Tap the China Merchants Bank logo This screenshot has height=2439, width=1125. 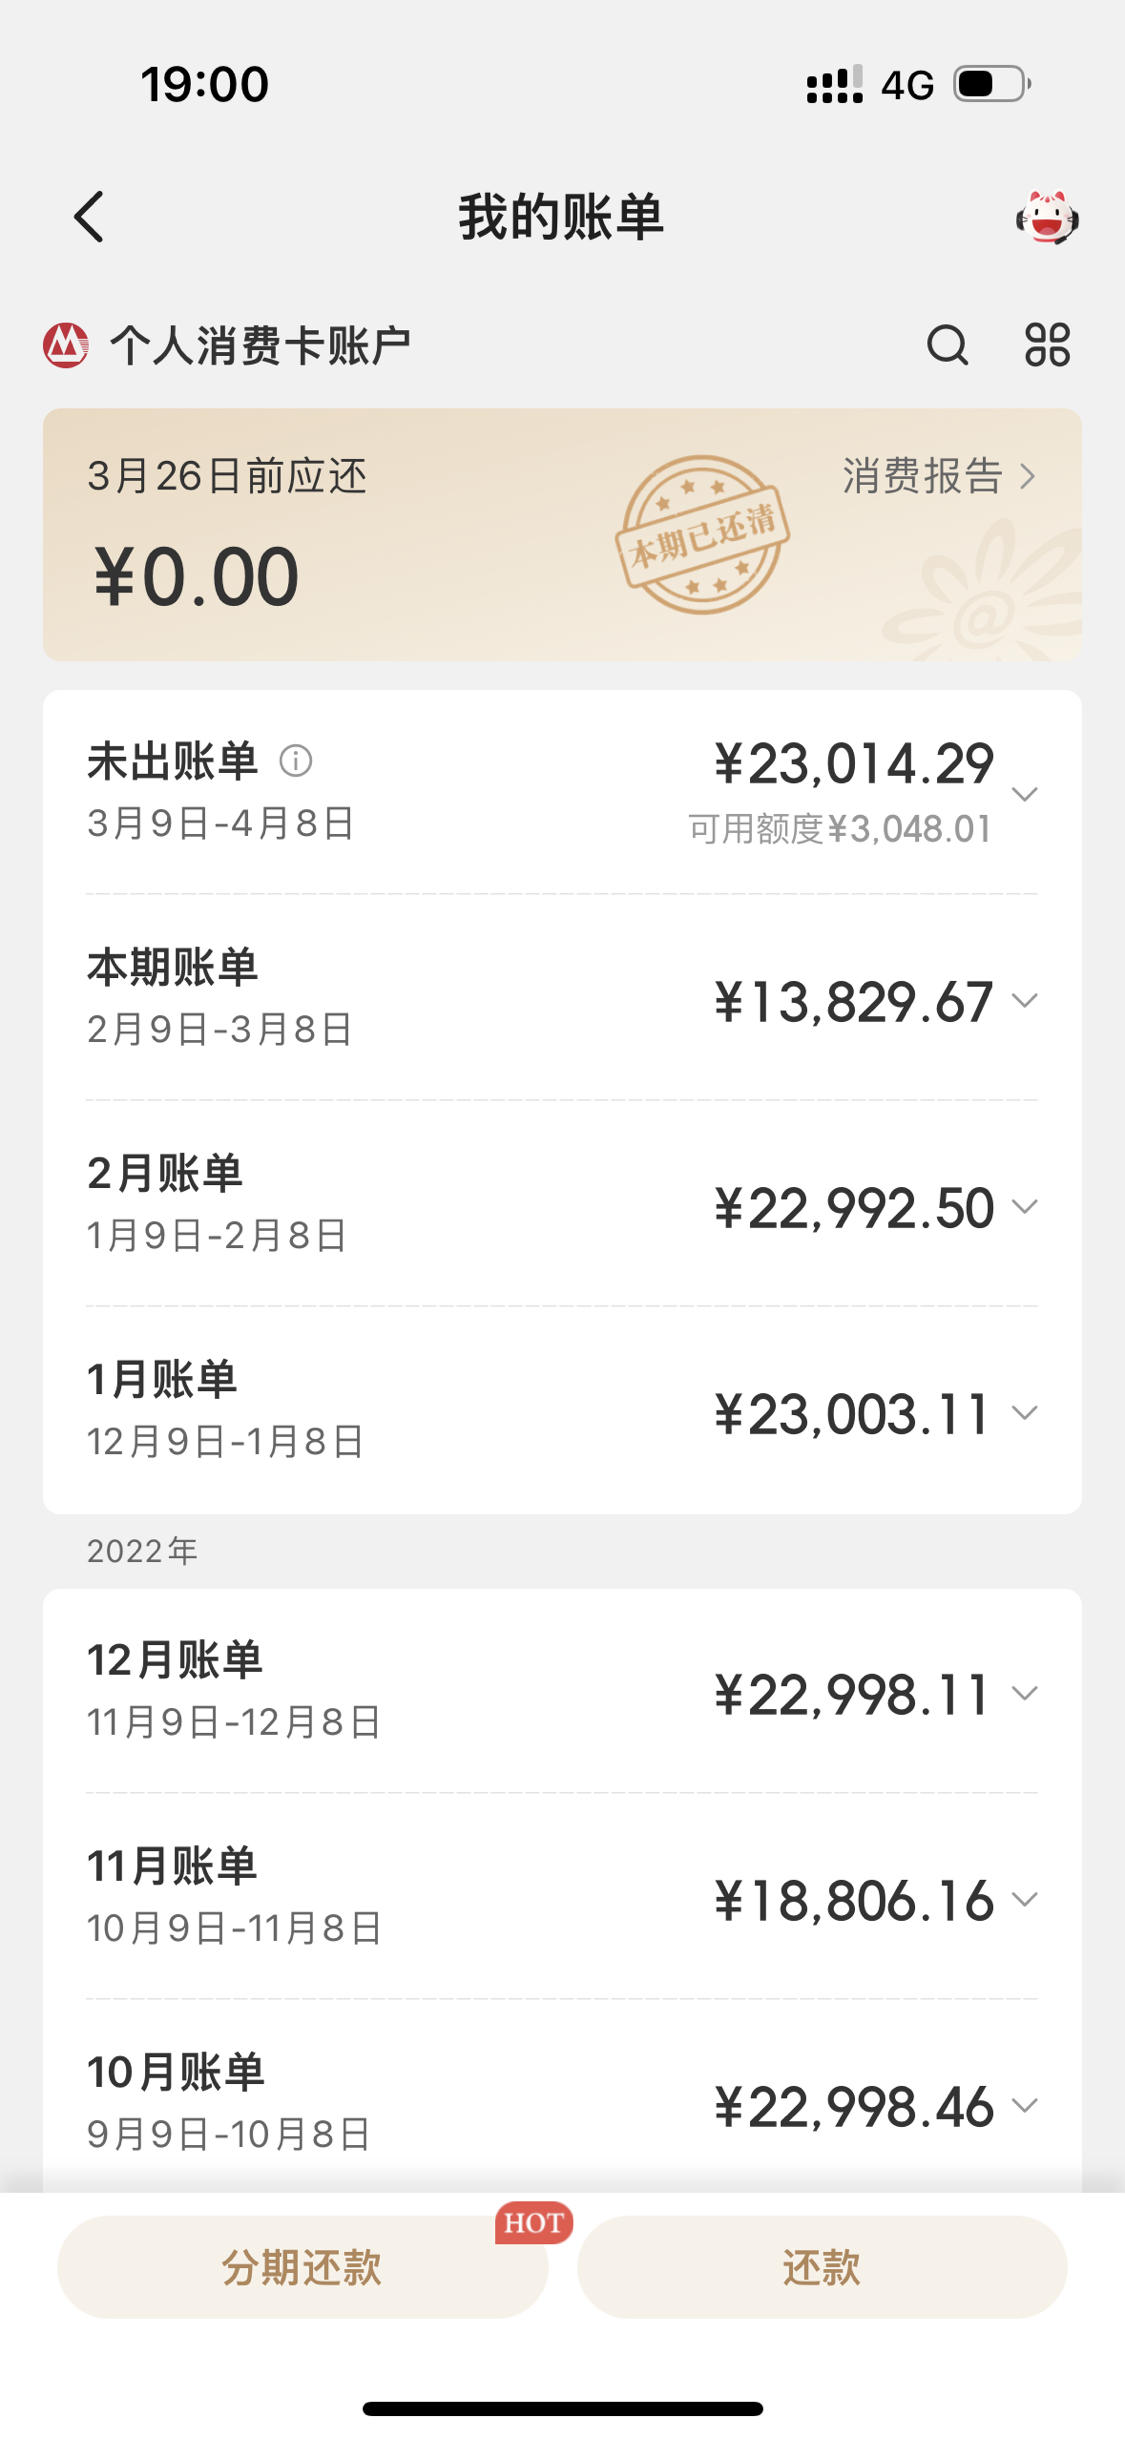(66, 346)
